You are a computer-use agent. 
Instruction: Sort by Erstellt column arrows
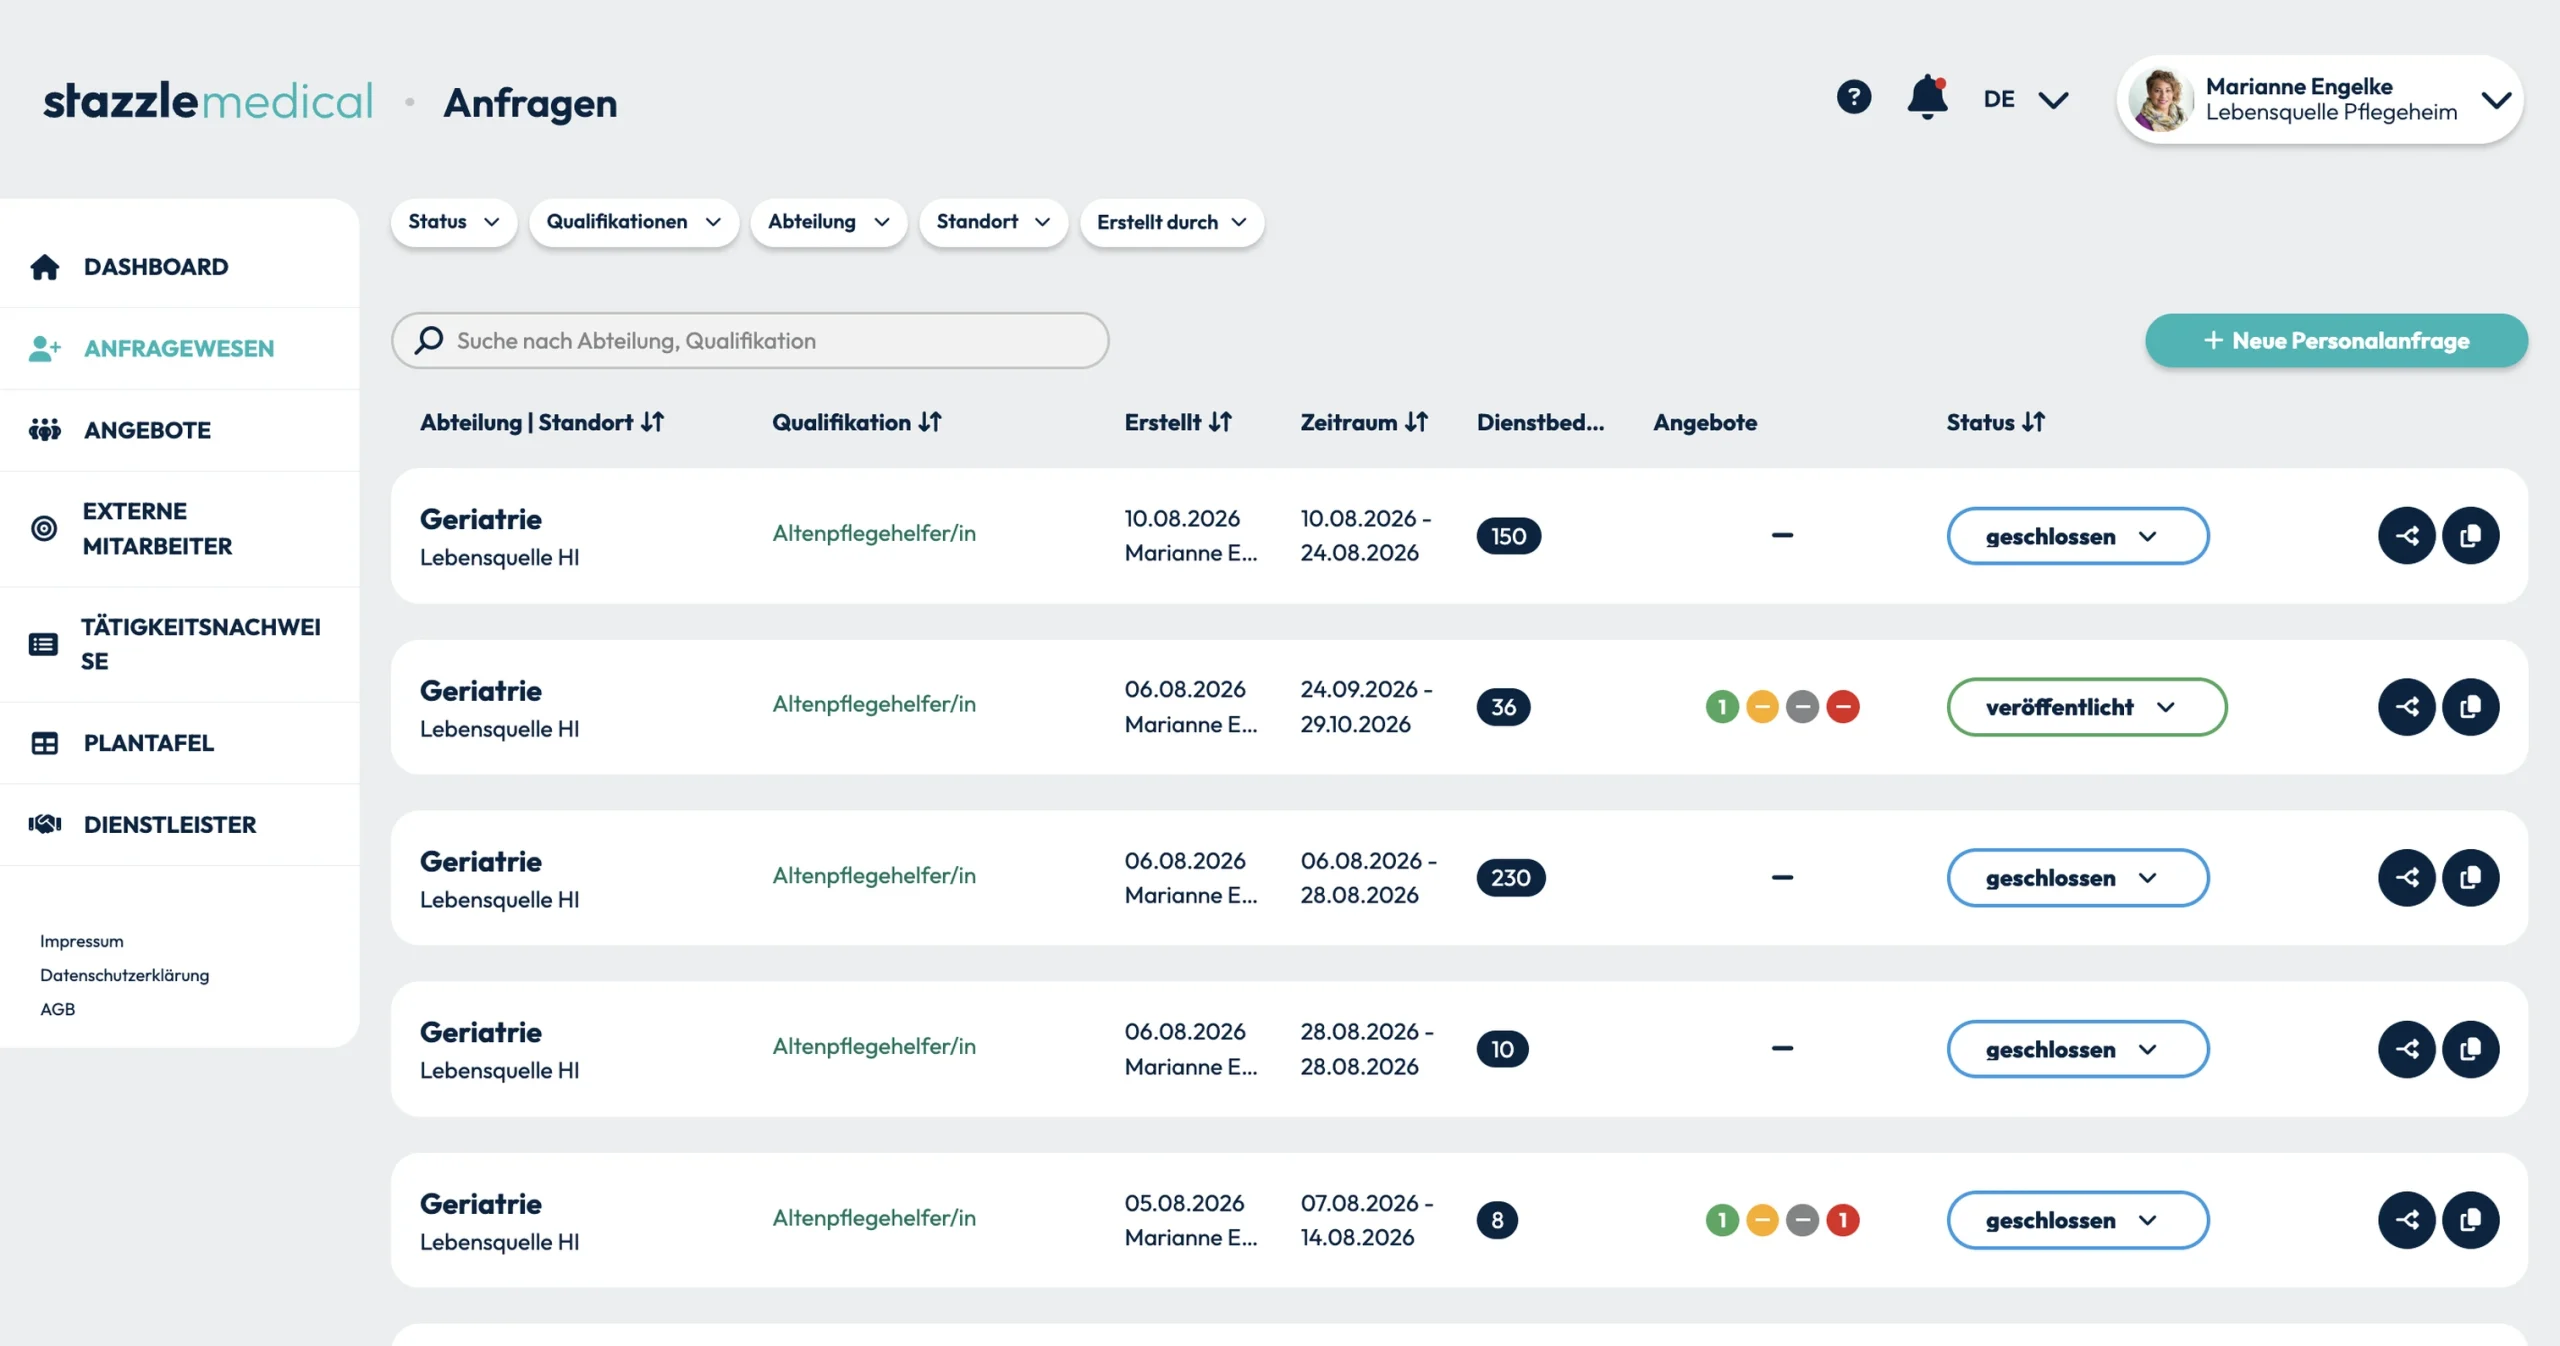click(1220, 422)
